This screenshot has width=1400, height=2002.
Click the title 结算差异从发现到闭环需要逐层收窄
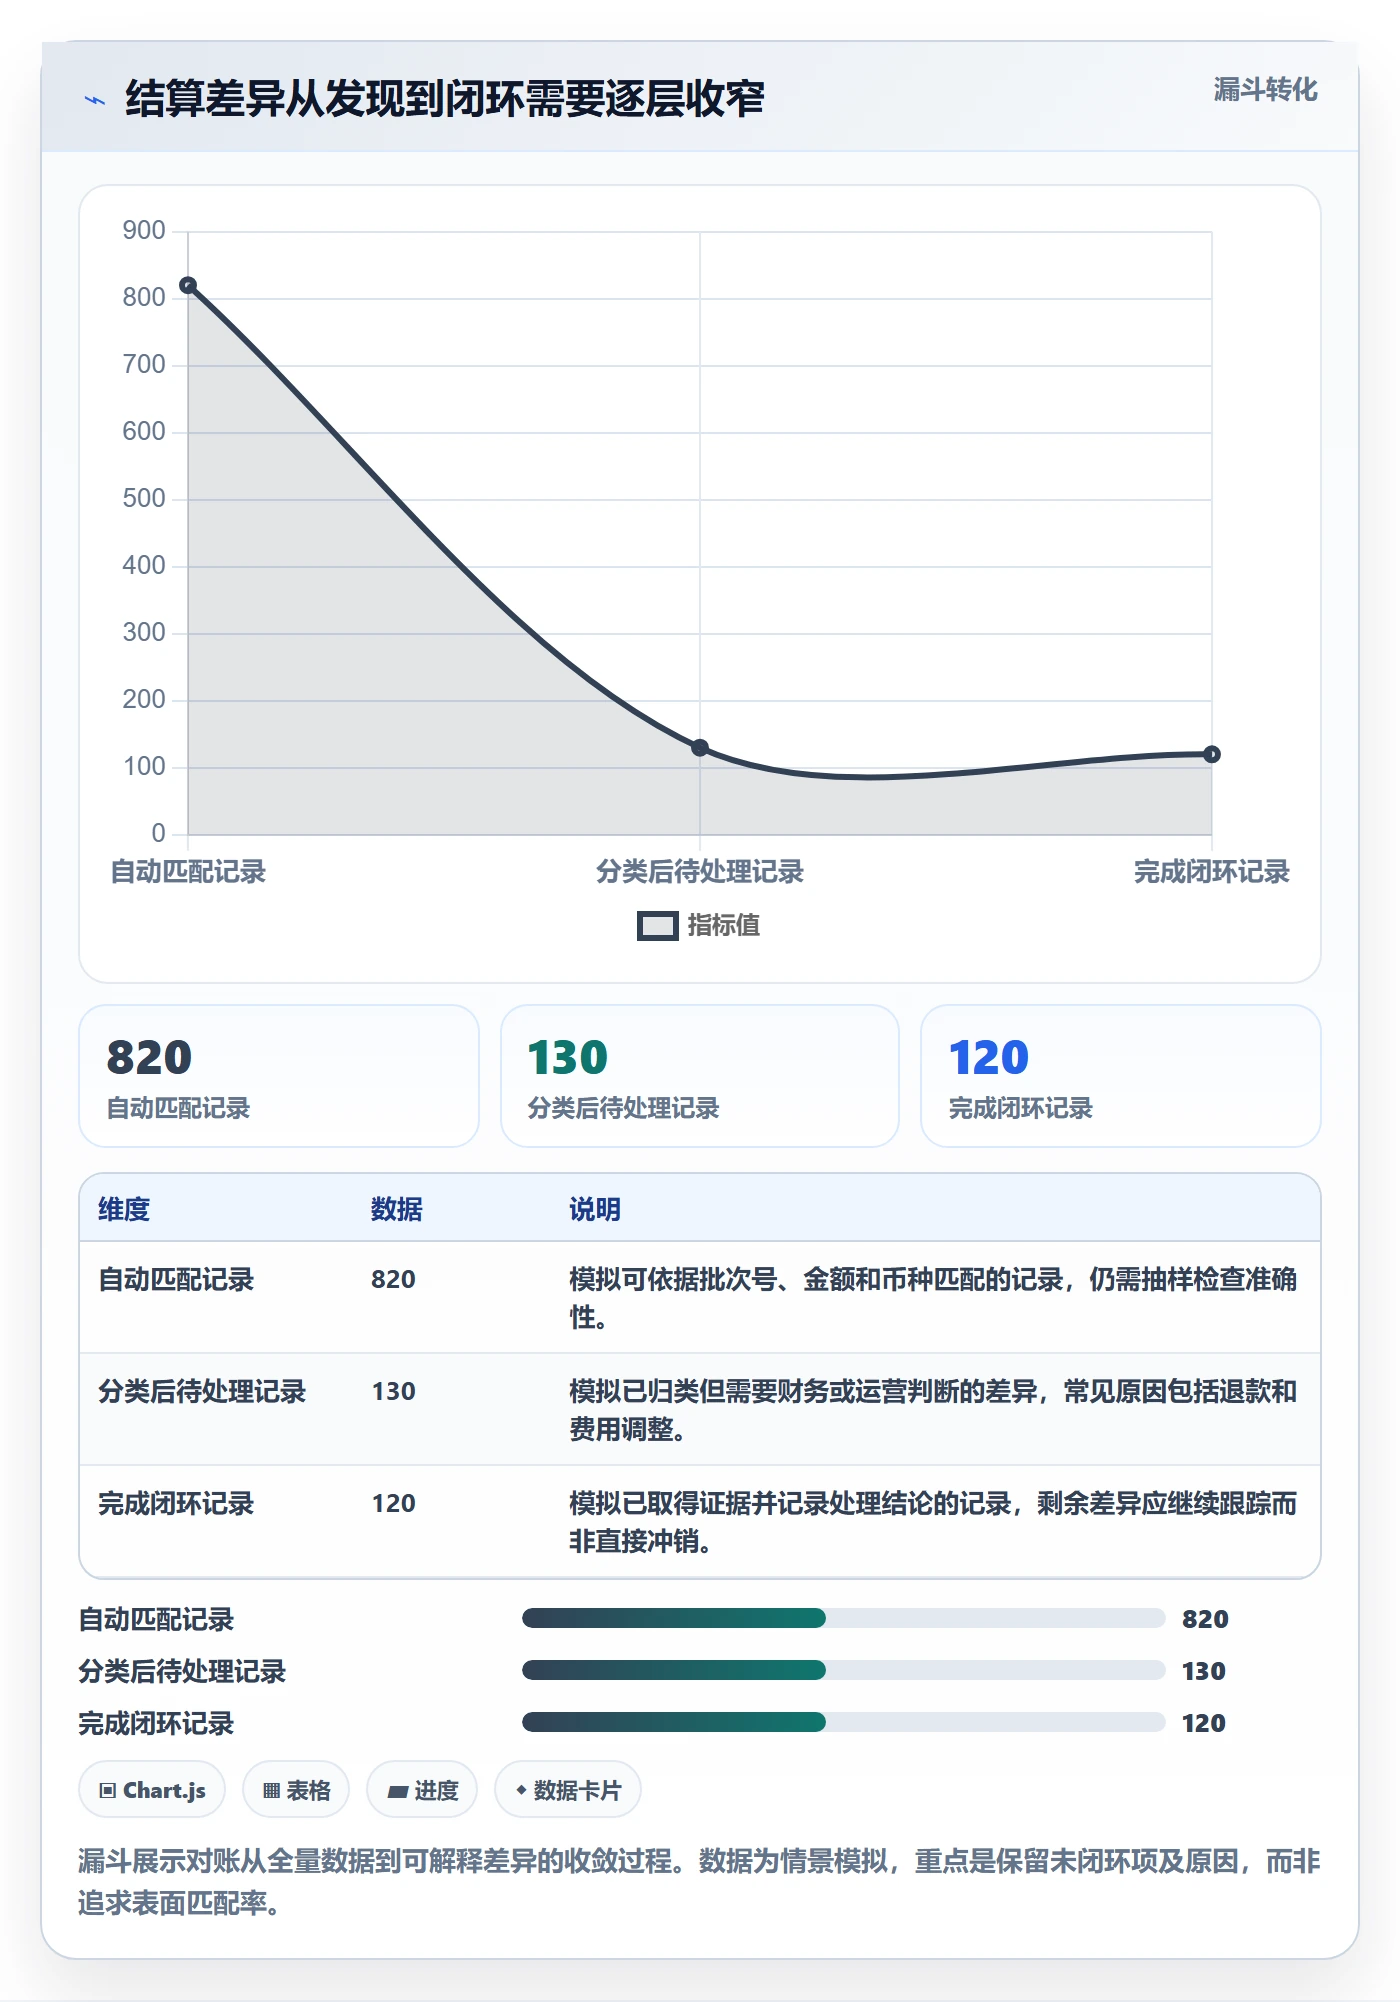click(x=445, y=99)
